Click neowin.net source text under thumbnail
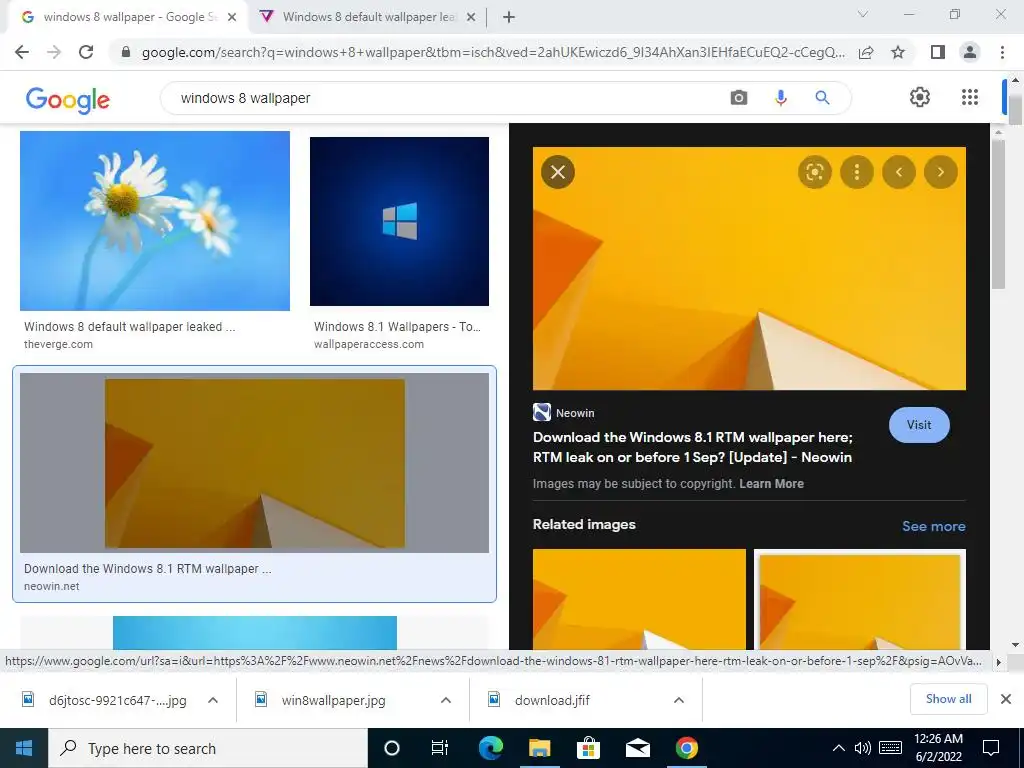Screen dimensions: 1024x768 (x=52, y=586)
